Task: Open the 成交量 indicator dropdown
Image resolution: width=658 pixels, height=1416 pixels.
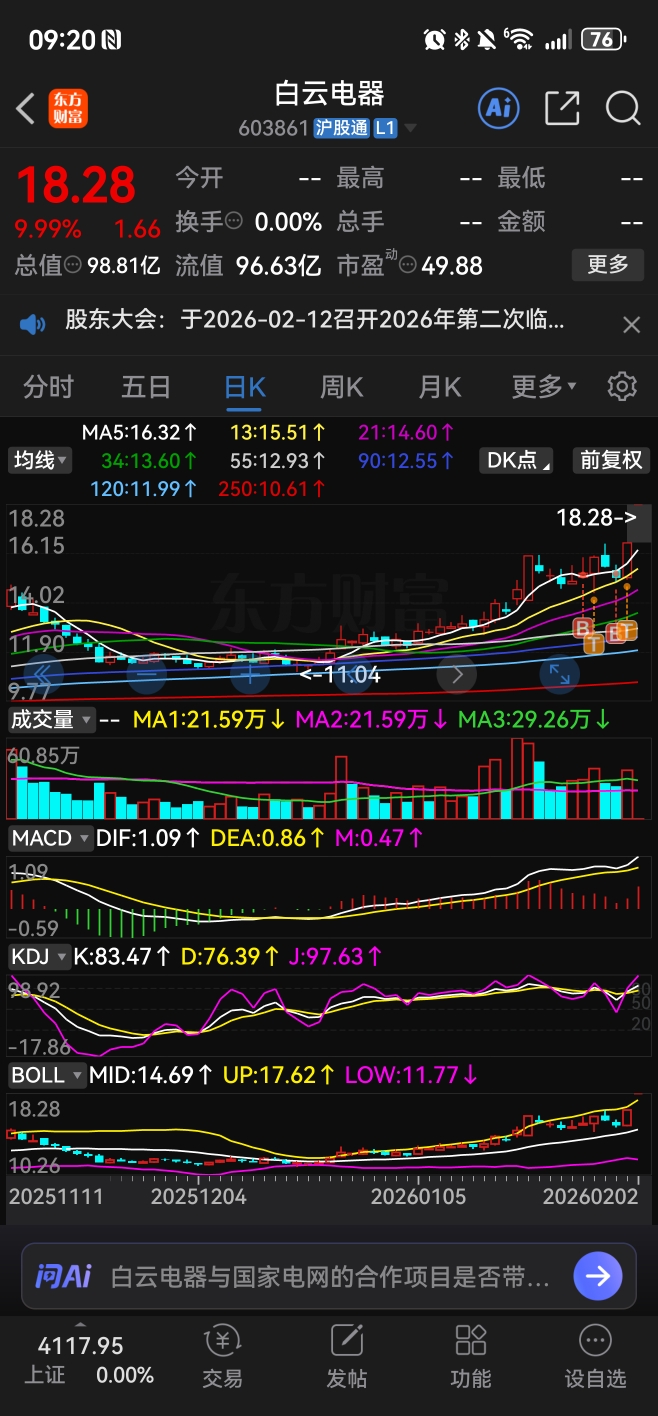Action: click(x=52, y=719)
